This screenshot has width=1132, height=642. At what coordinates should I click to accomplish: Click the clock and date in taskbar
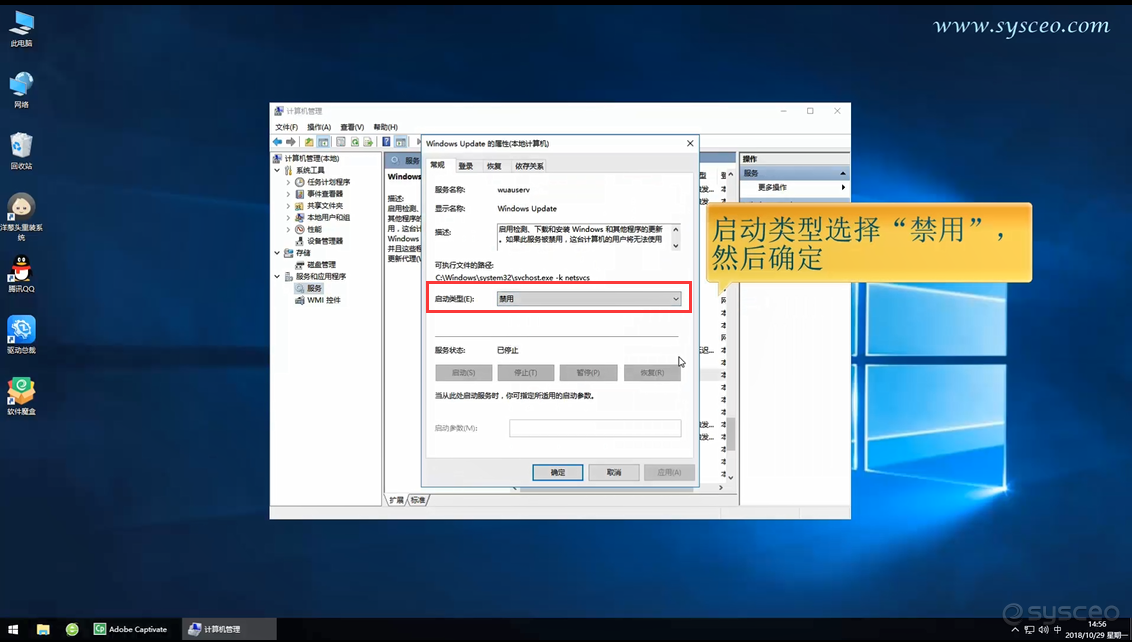coord(1097,630)
